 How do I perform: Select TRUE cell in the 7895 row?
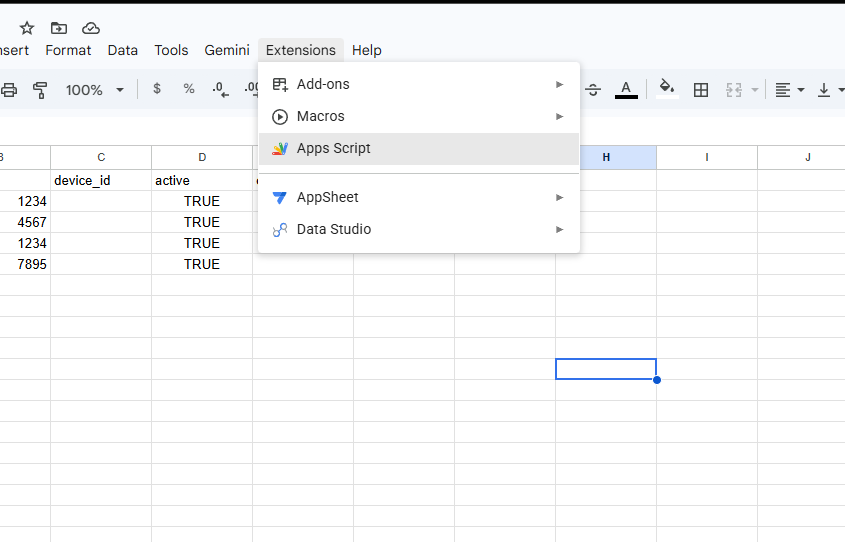[x=202, y=264]
